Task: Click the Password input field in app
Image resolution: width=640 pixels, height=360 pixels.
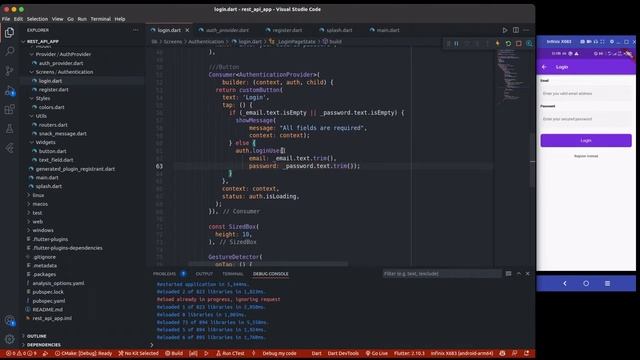Action: 586,119
